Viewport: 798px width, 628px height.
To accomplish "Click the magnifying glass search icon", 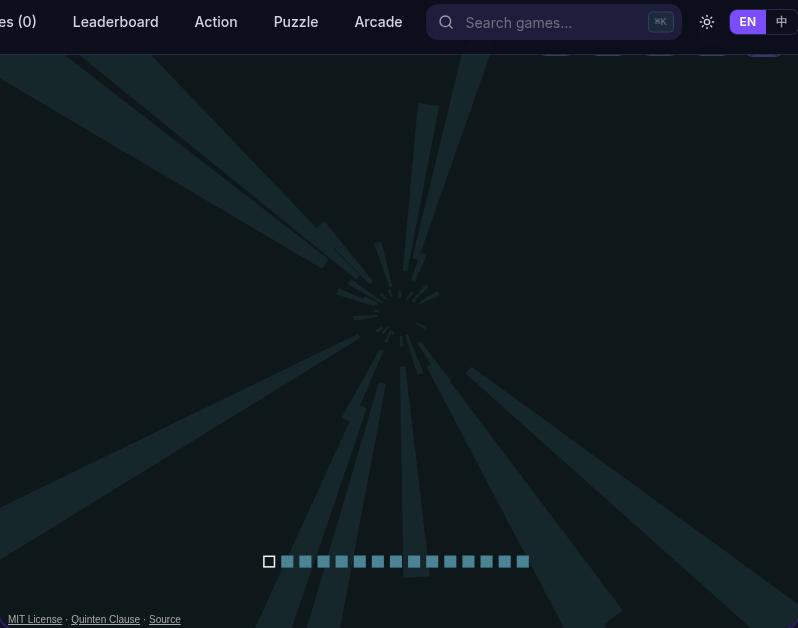I will (x=446, y=22).
